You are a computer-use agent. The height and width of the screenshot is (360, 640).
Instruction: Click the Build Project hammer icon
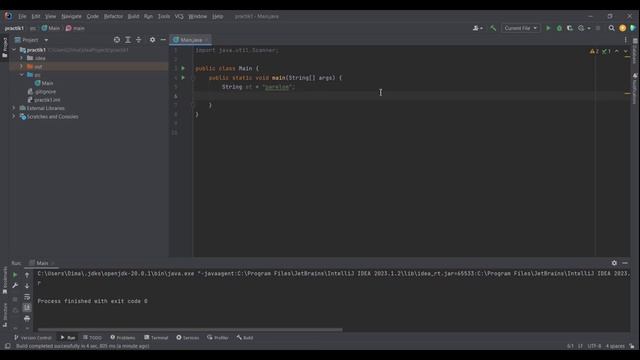(x=493, y=28)
